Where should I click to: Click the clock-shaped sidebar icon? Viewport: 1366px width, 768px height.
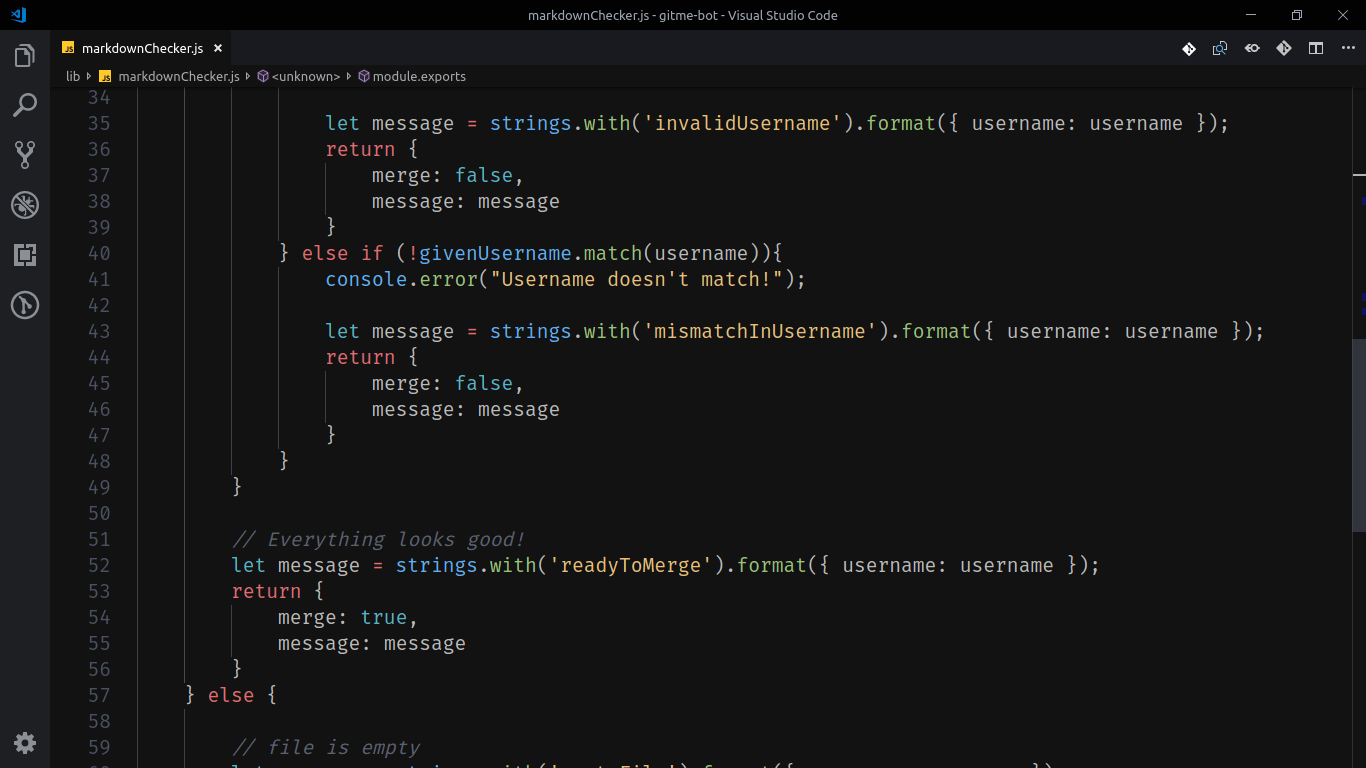click(24, 305)
